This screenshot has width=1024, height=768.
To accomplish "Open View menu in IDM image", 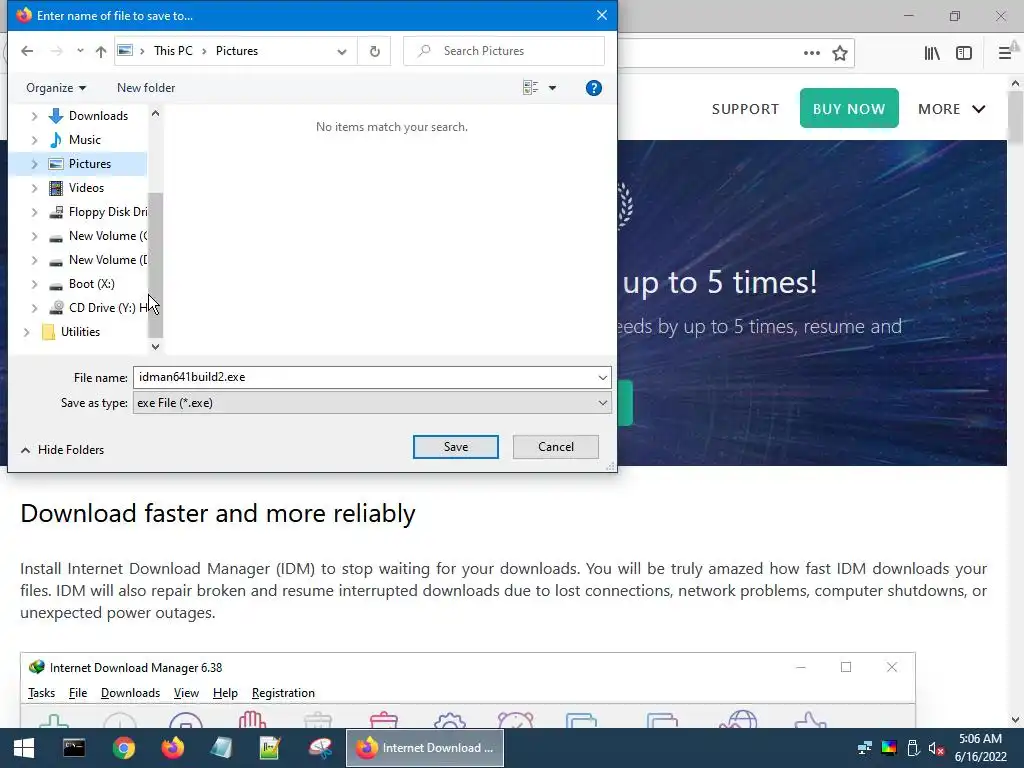I will pos(186,693).
